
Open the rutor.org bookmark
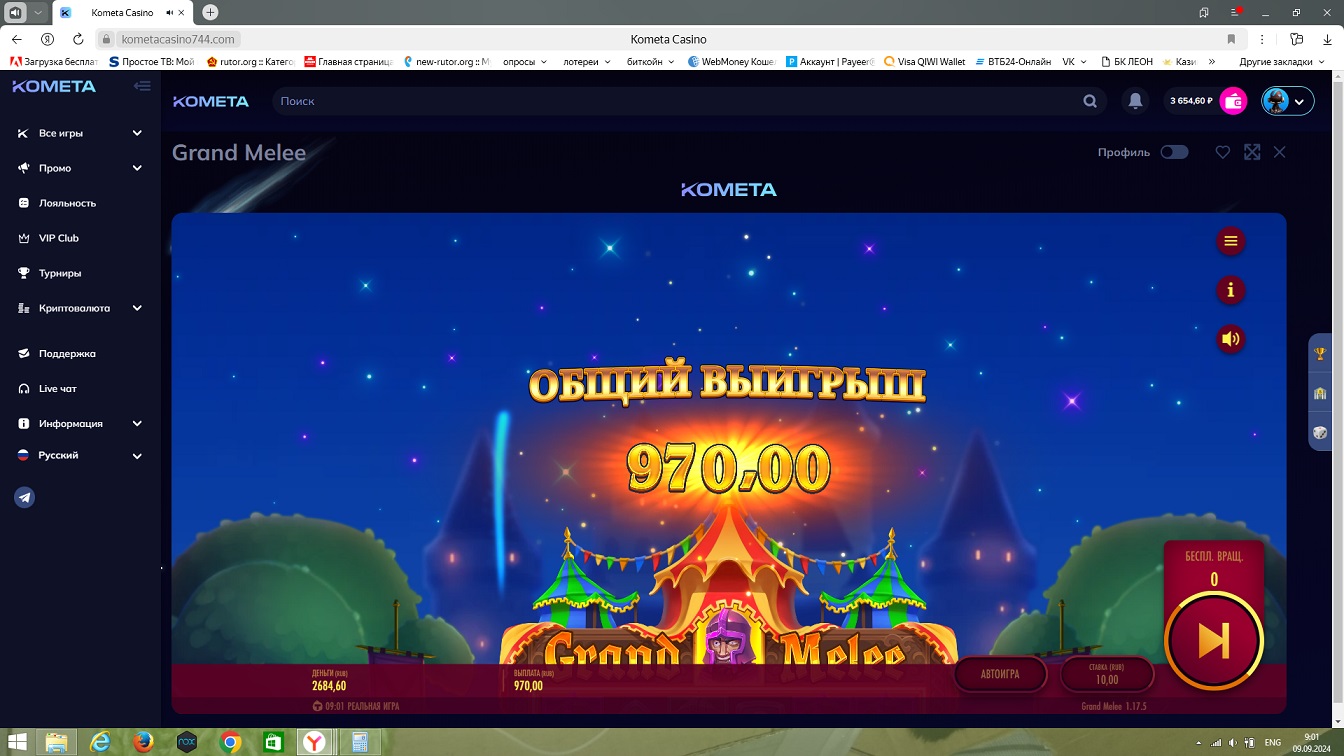pos(250,61)
